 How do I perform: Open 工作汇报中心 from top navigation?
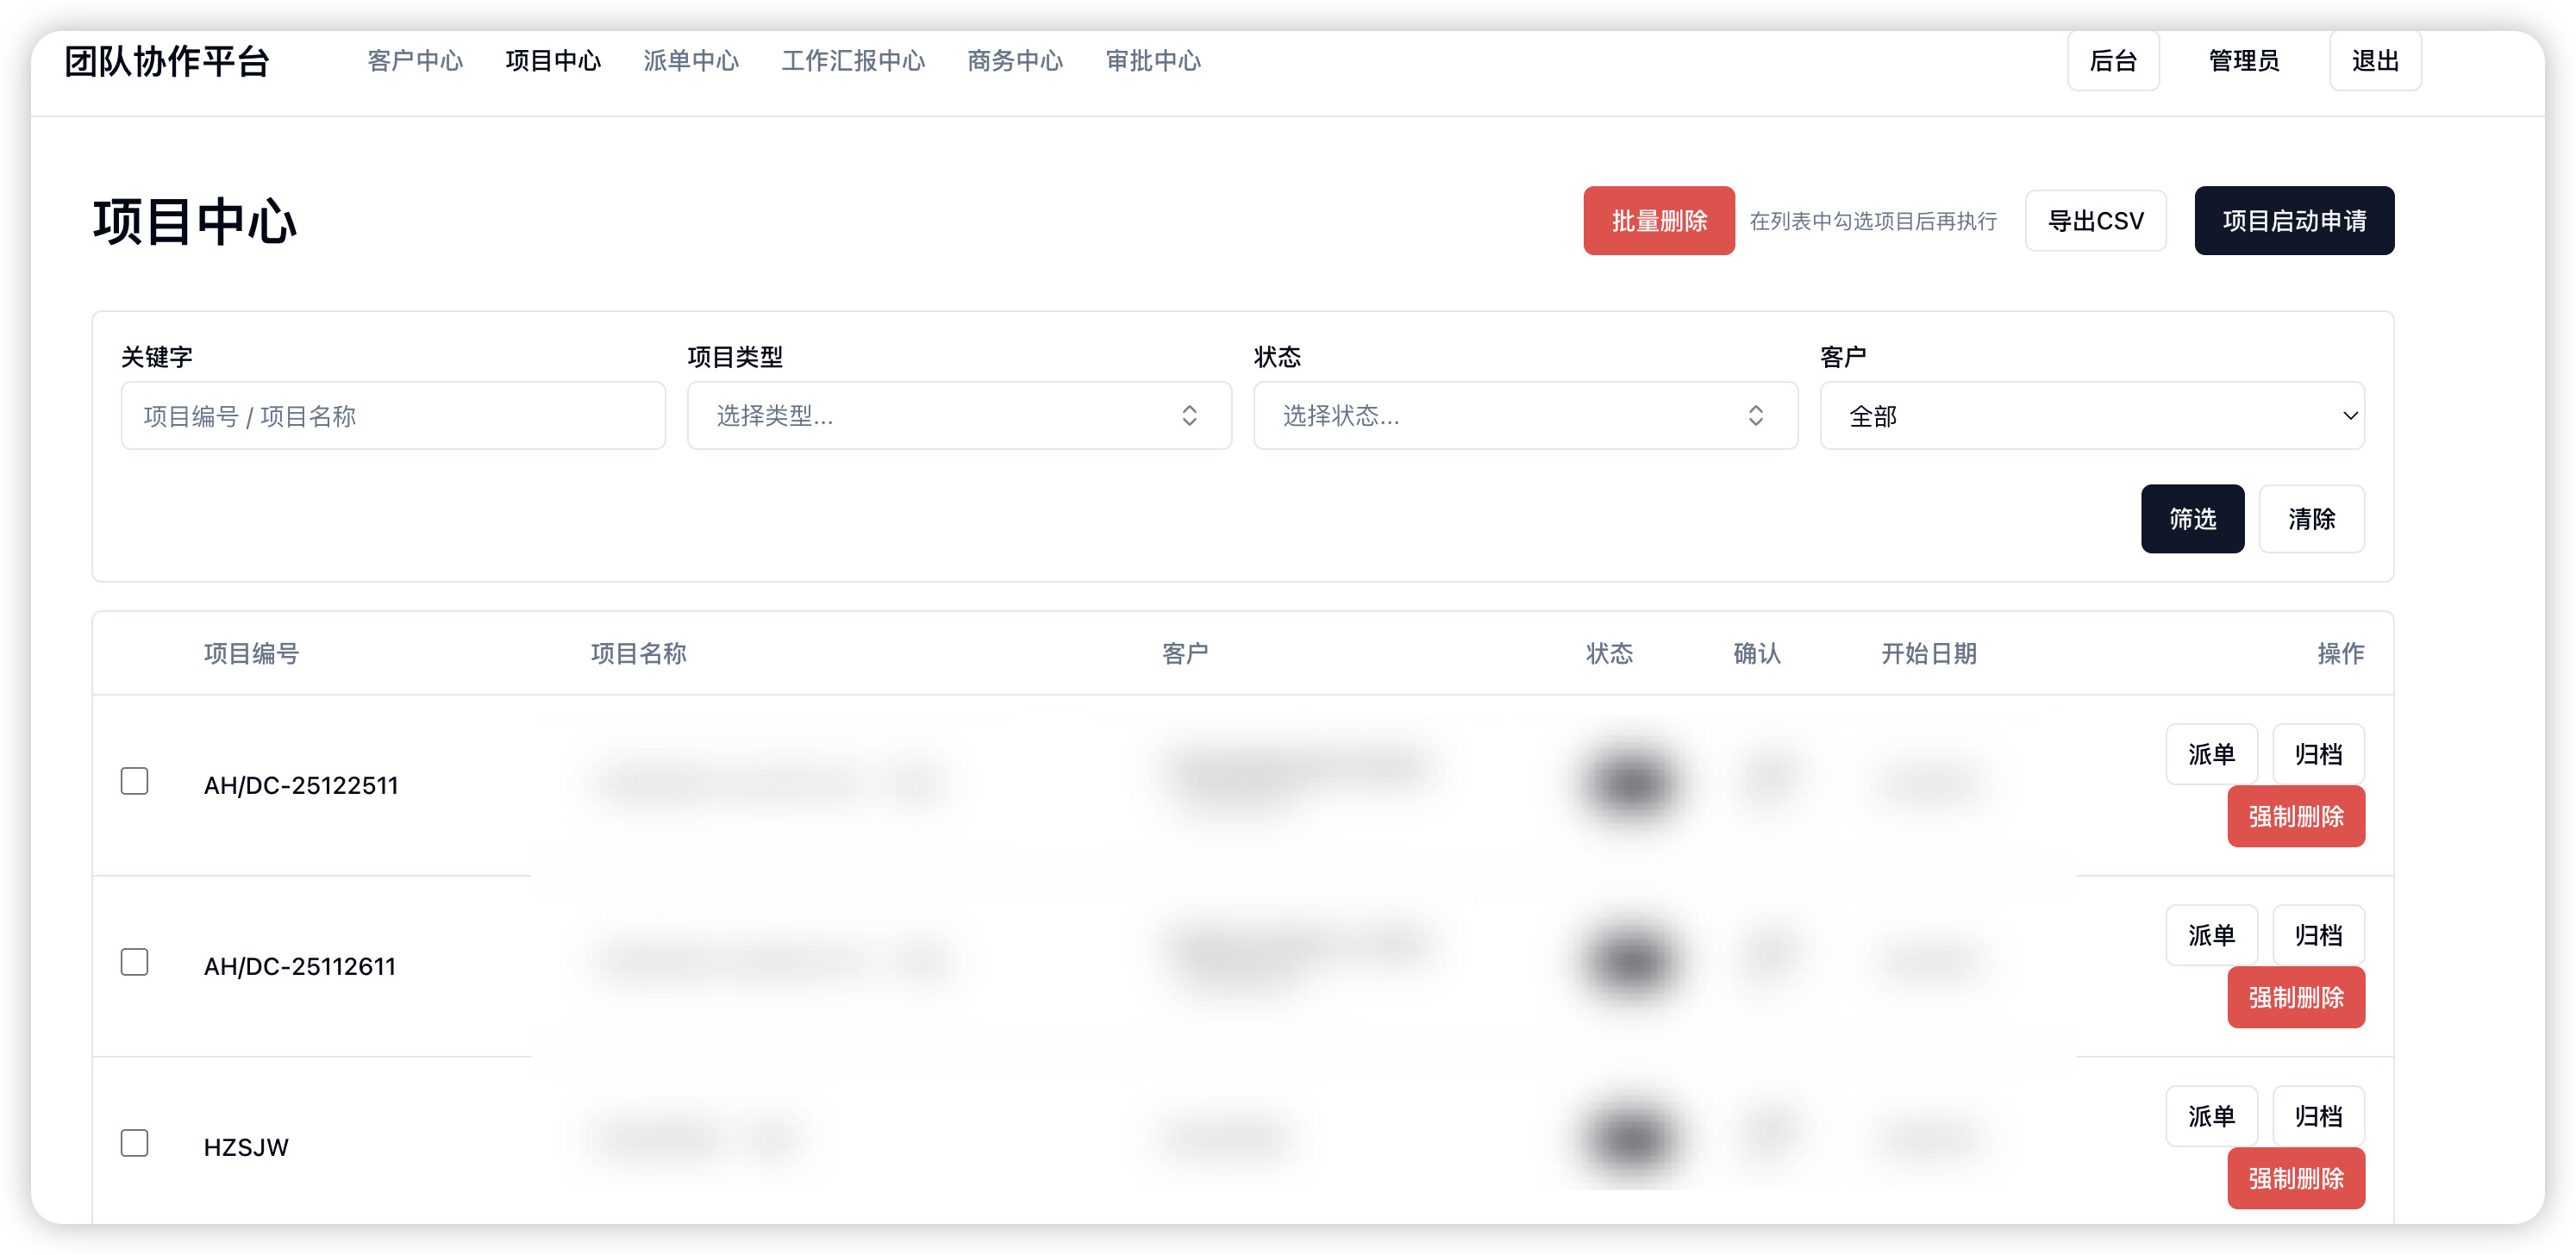point(852,61)
